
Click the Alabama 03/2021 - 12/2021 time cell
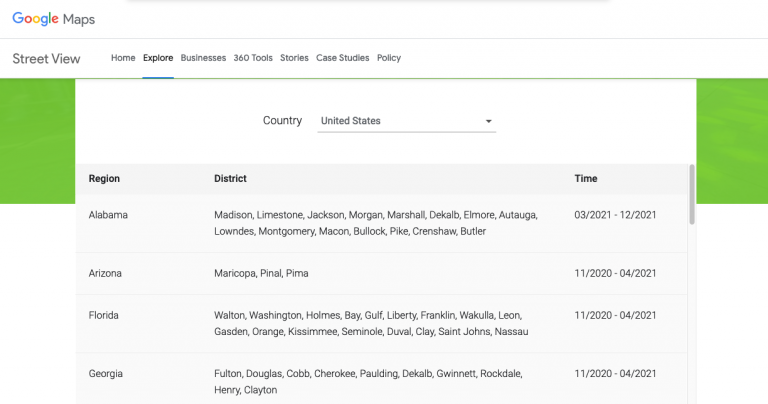(615, 215)
